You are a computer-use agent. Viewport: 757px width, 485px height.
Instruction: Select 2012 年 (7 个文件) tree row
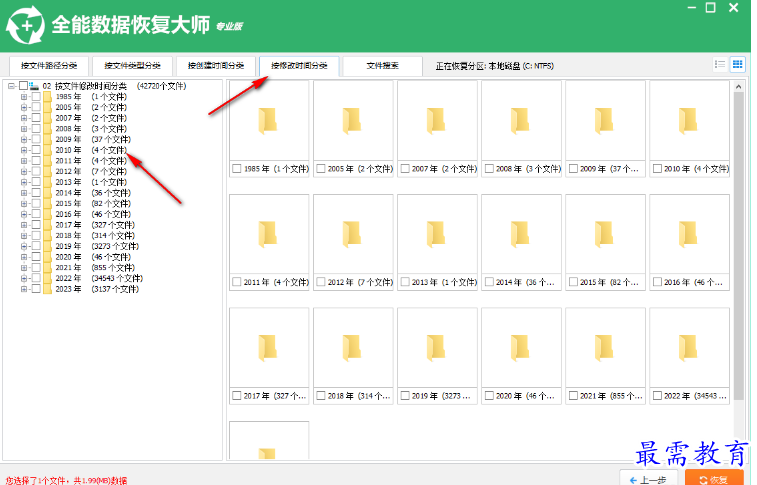(x=91, y=171)
